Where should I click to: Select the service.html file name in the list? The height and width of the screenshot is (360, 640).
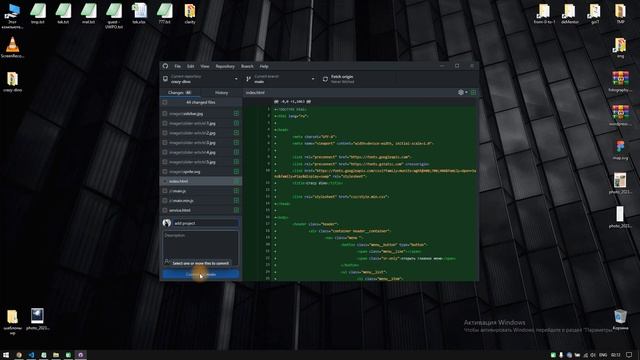[x=180, y=210]
